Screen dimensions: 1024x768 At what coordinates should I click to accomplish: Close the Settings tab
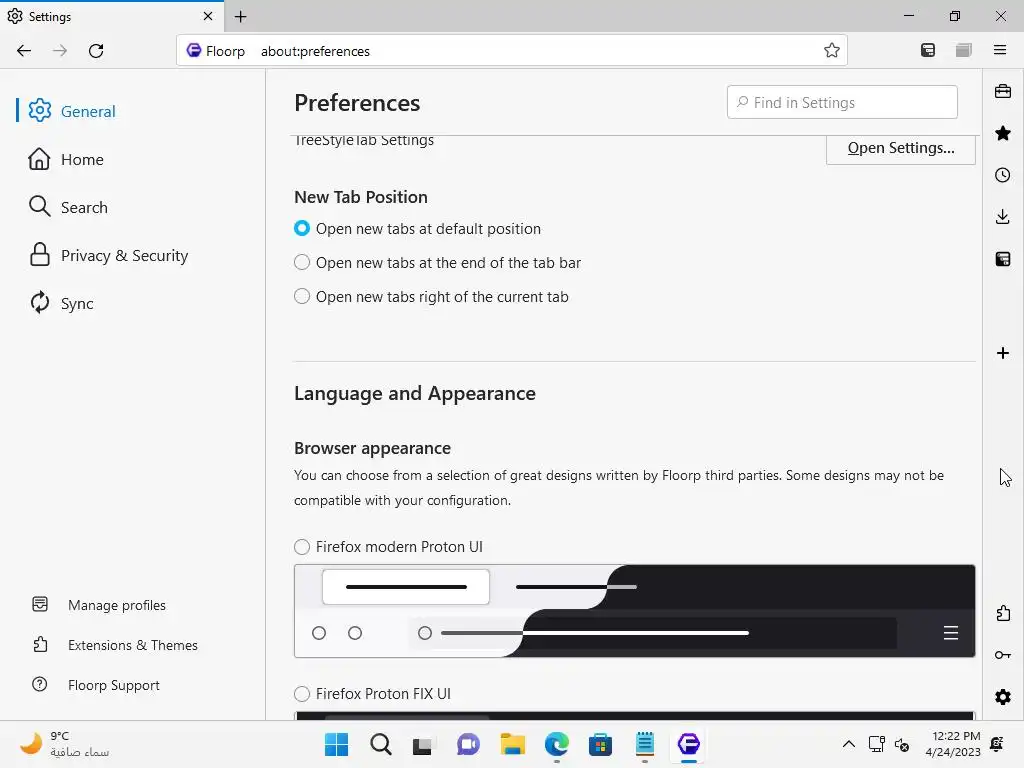[x=208, y=16]
